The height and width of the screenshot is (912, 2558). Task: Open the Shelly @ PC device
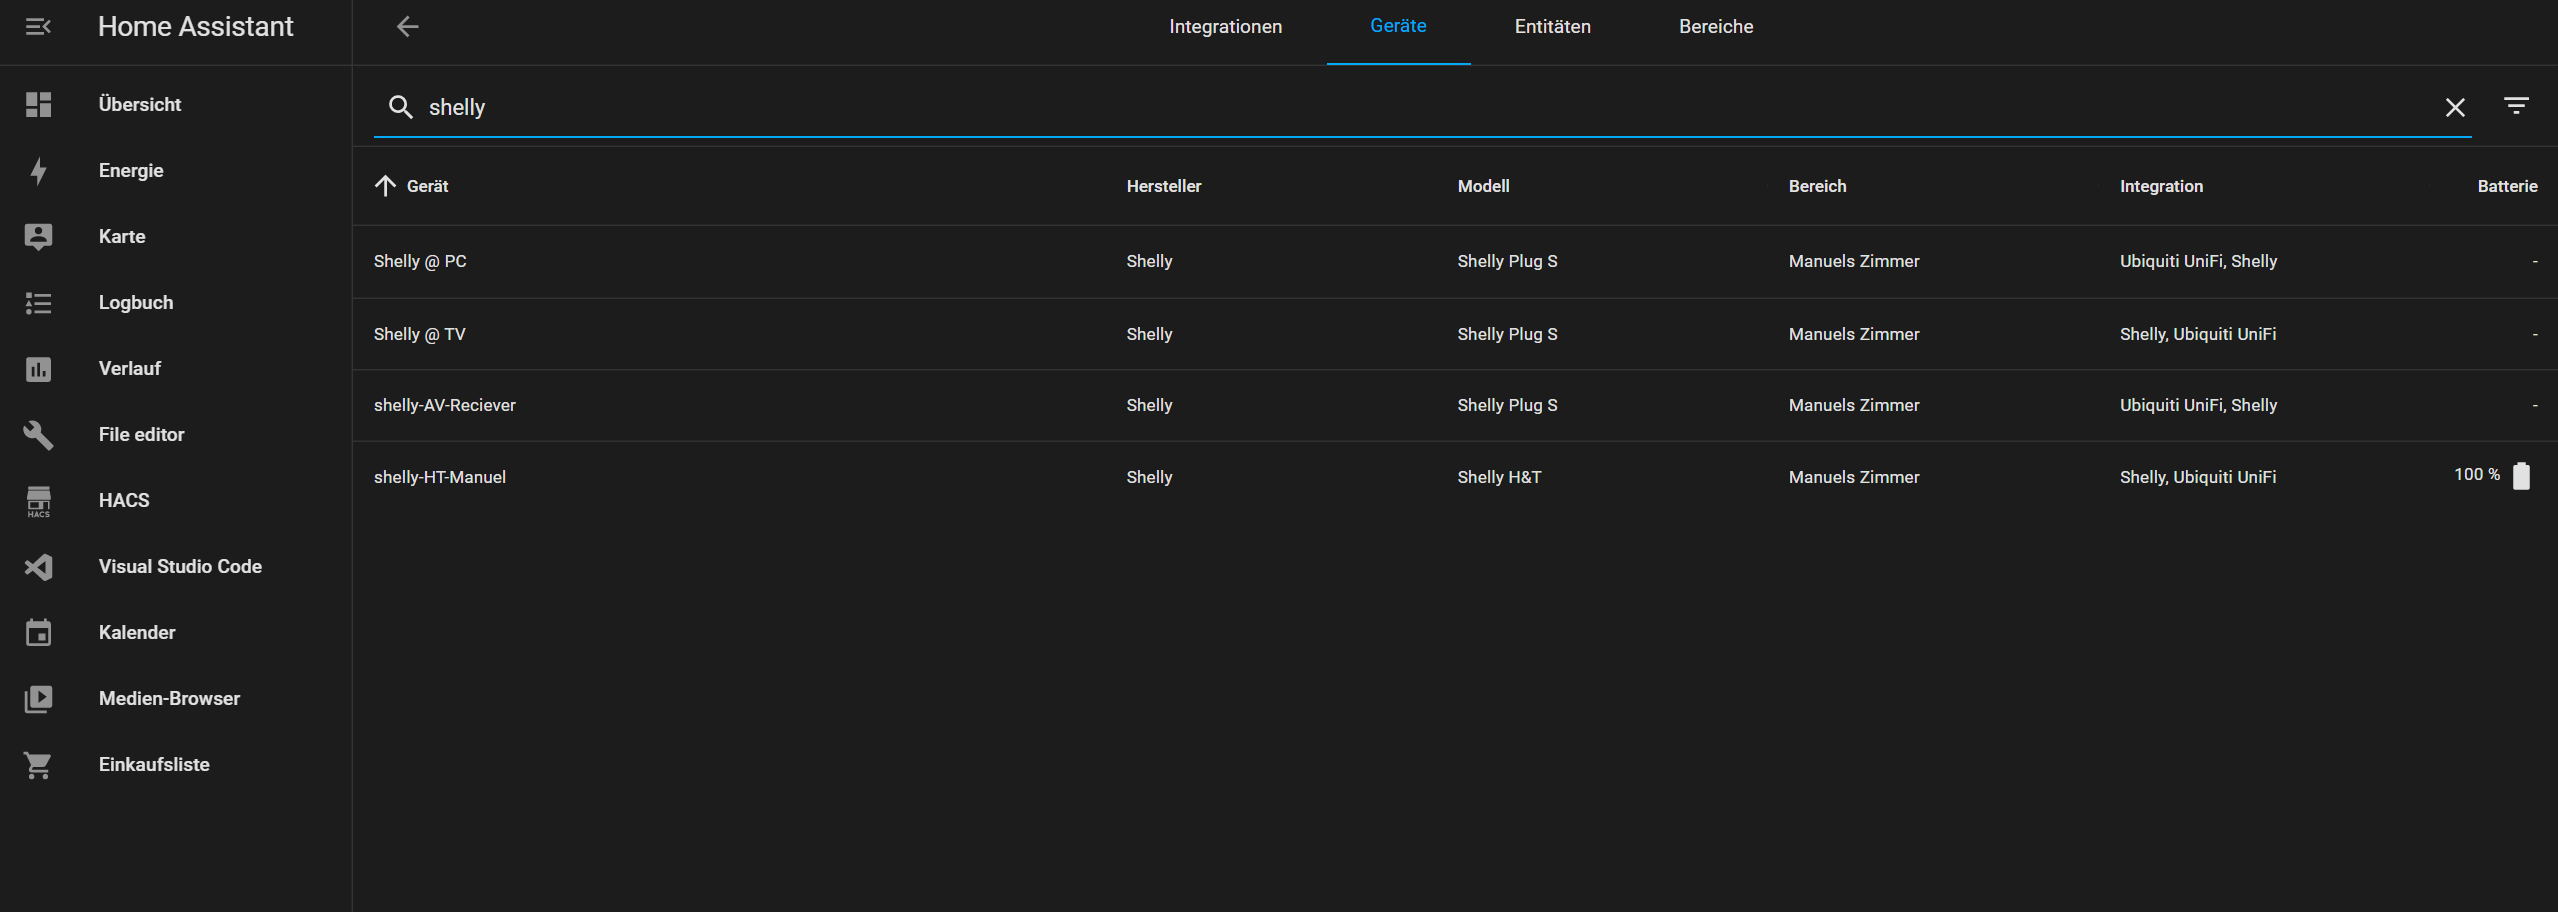coord(1455,261)
